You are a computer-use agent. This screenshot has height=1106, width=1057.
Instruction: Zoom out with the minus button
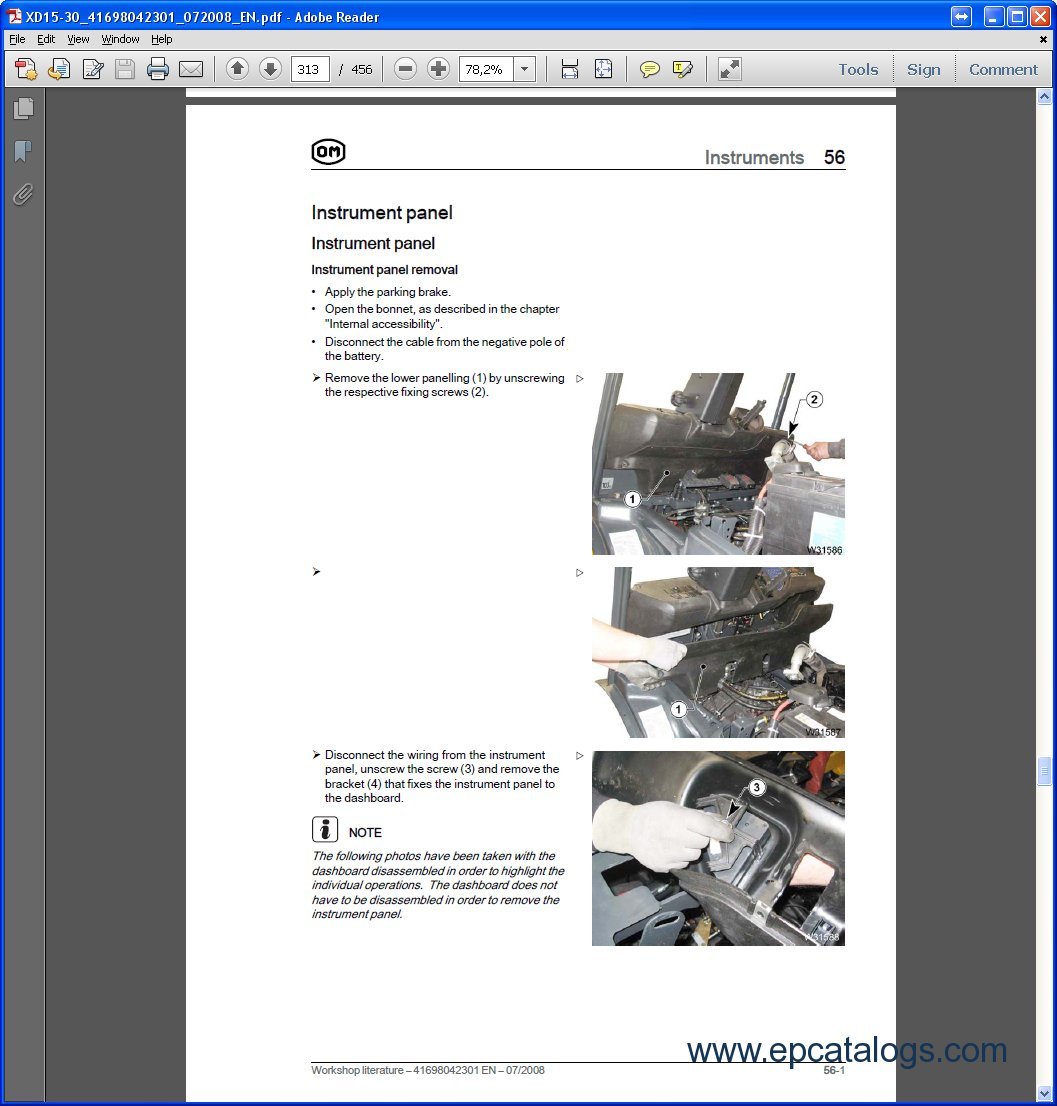[x=405, y=69]
